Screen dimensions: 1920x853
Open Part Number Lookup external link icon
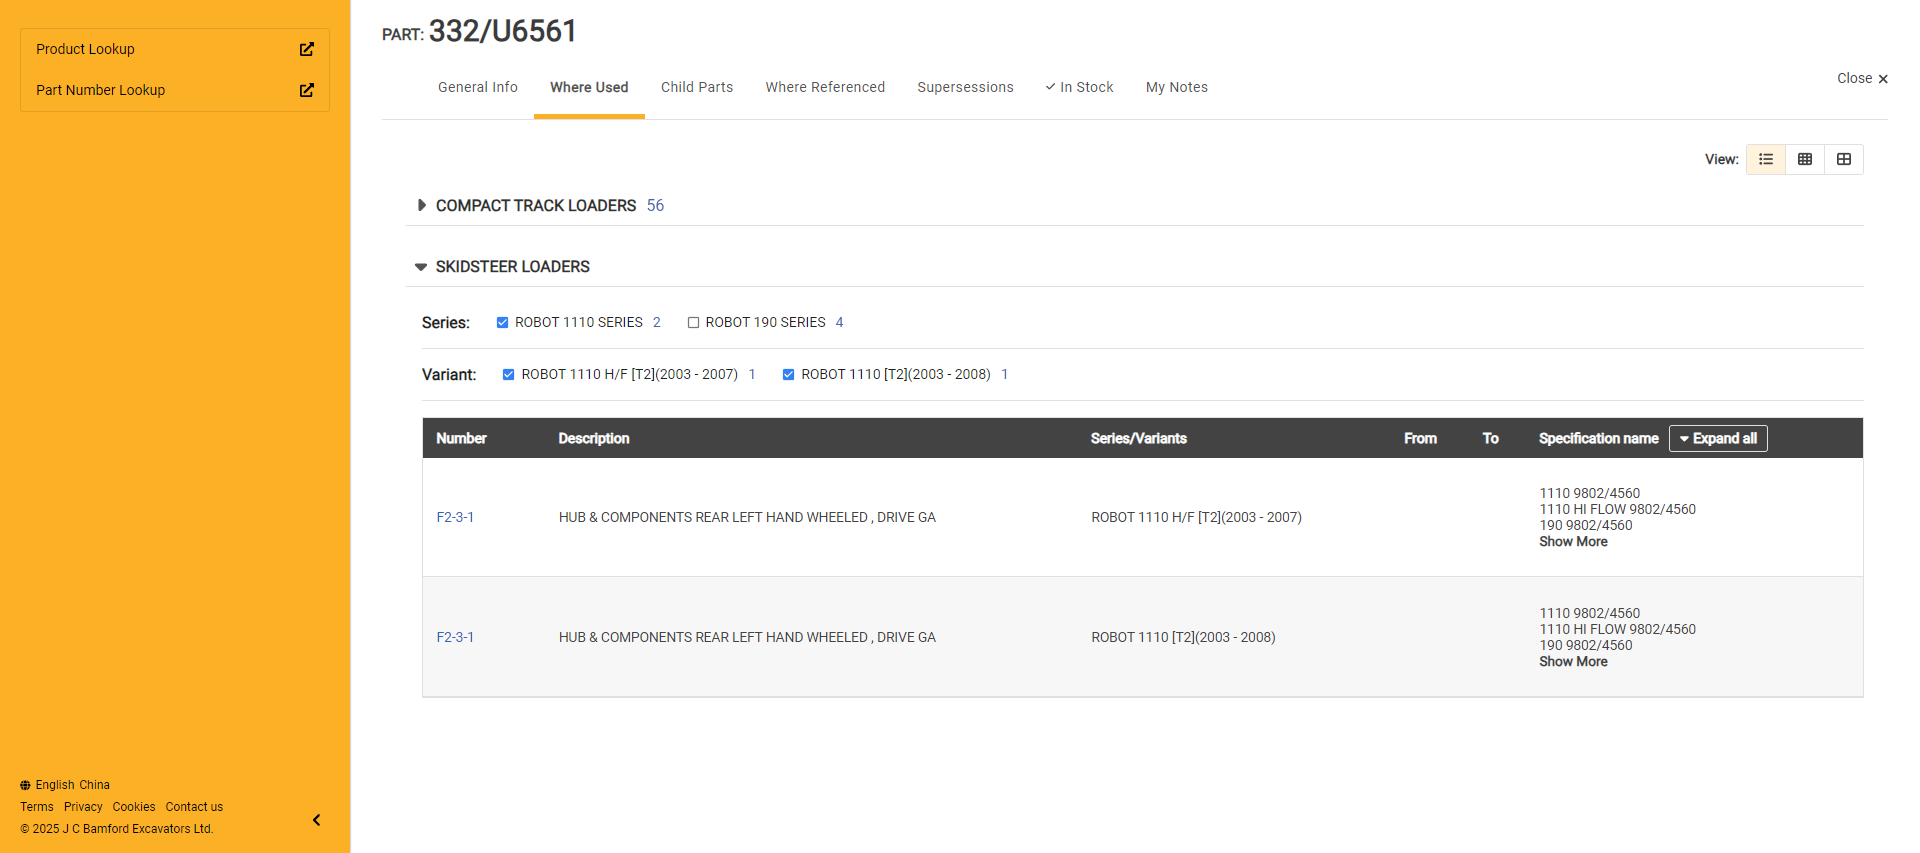point(306,90)
